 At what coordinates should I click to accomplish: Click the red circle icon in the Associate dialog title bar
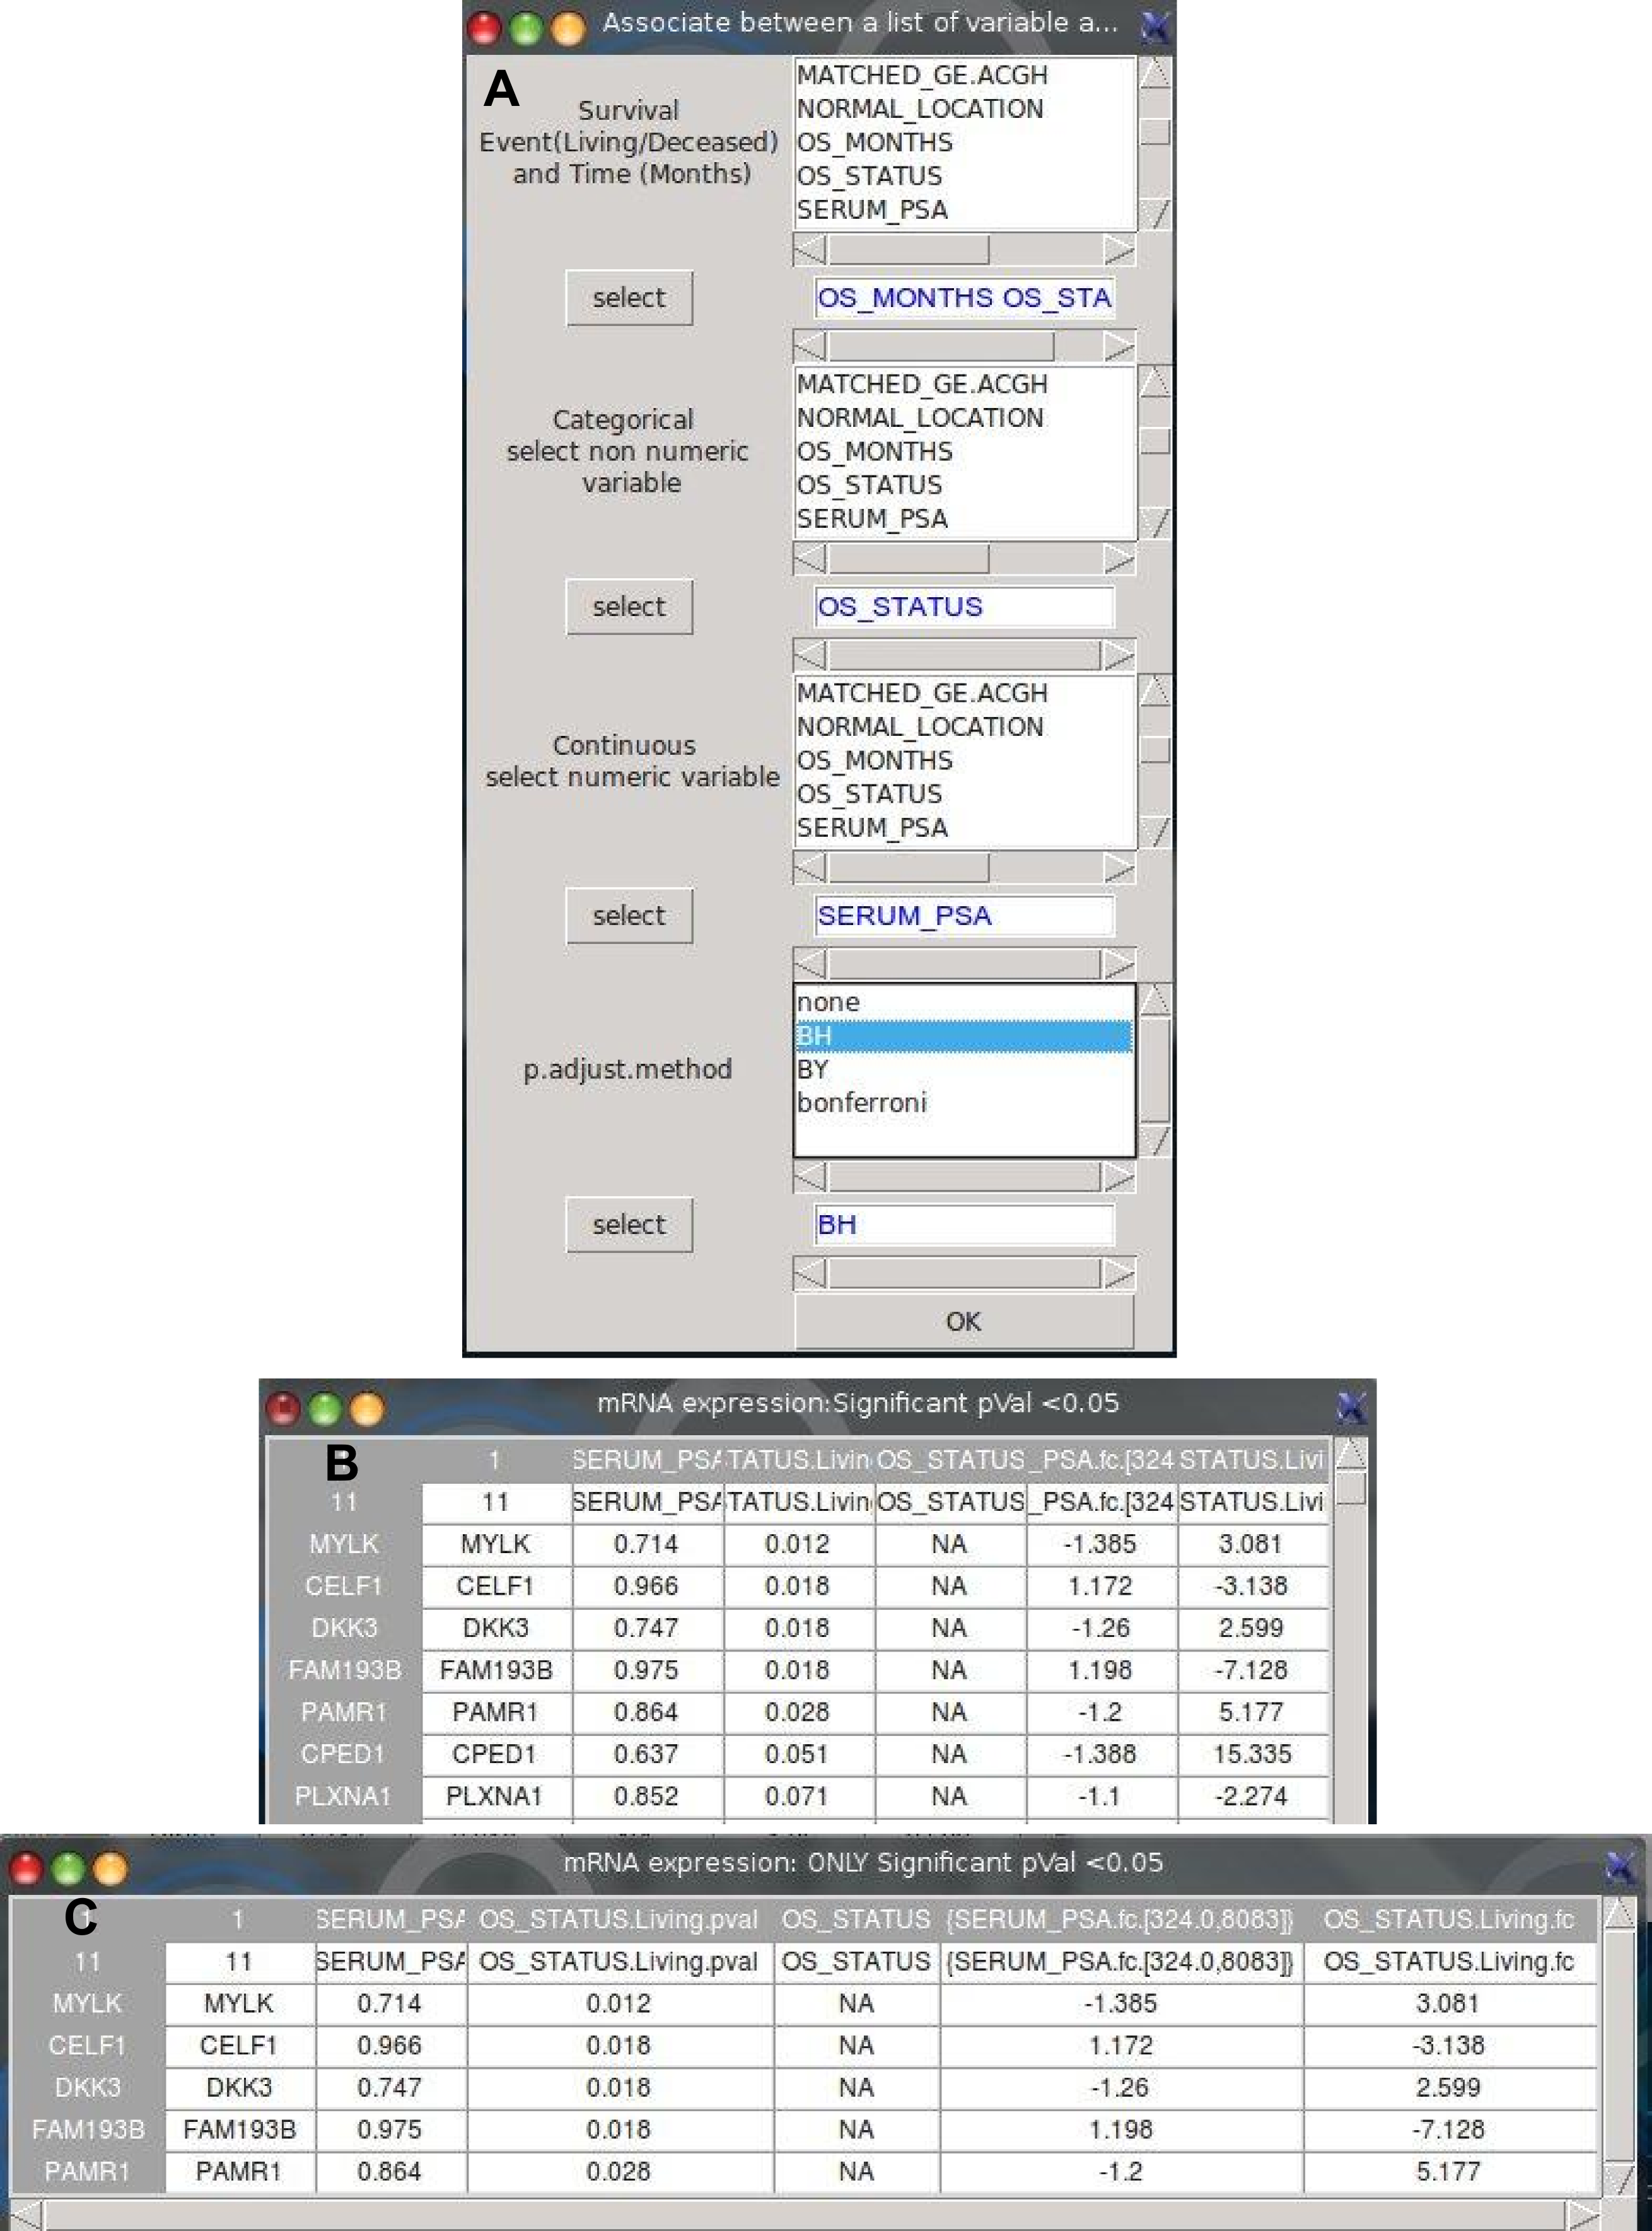click(484, 28)
